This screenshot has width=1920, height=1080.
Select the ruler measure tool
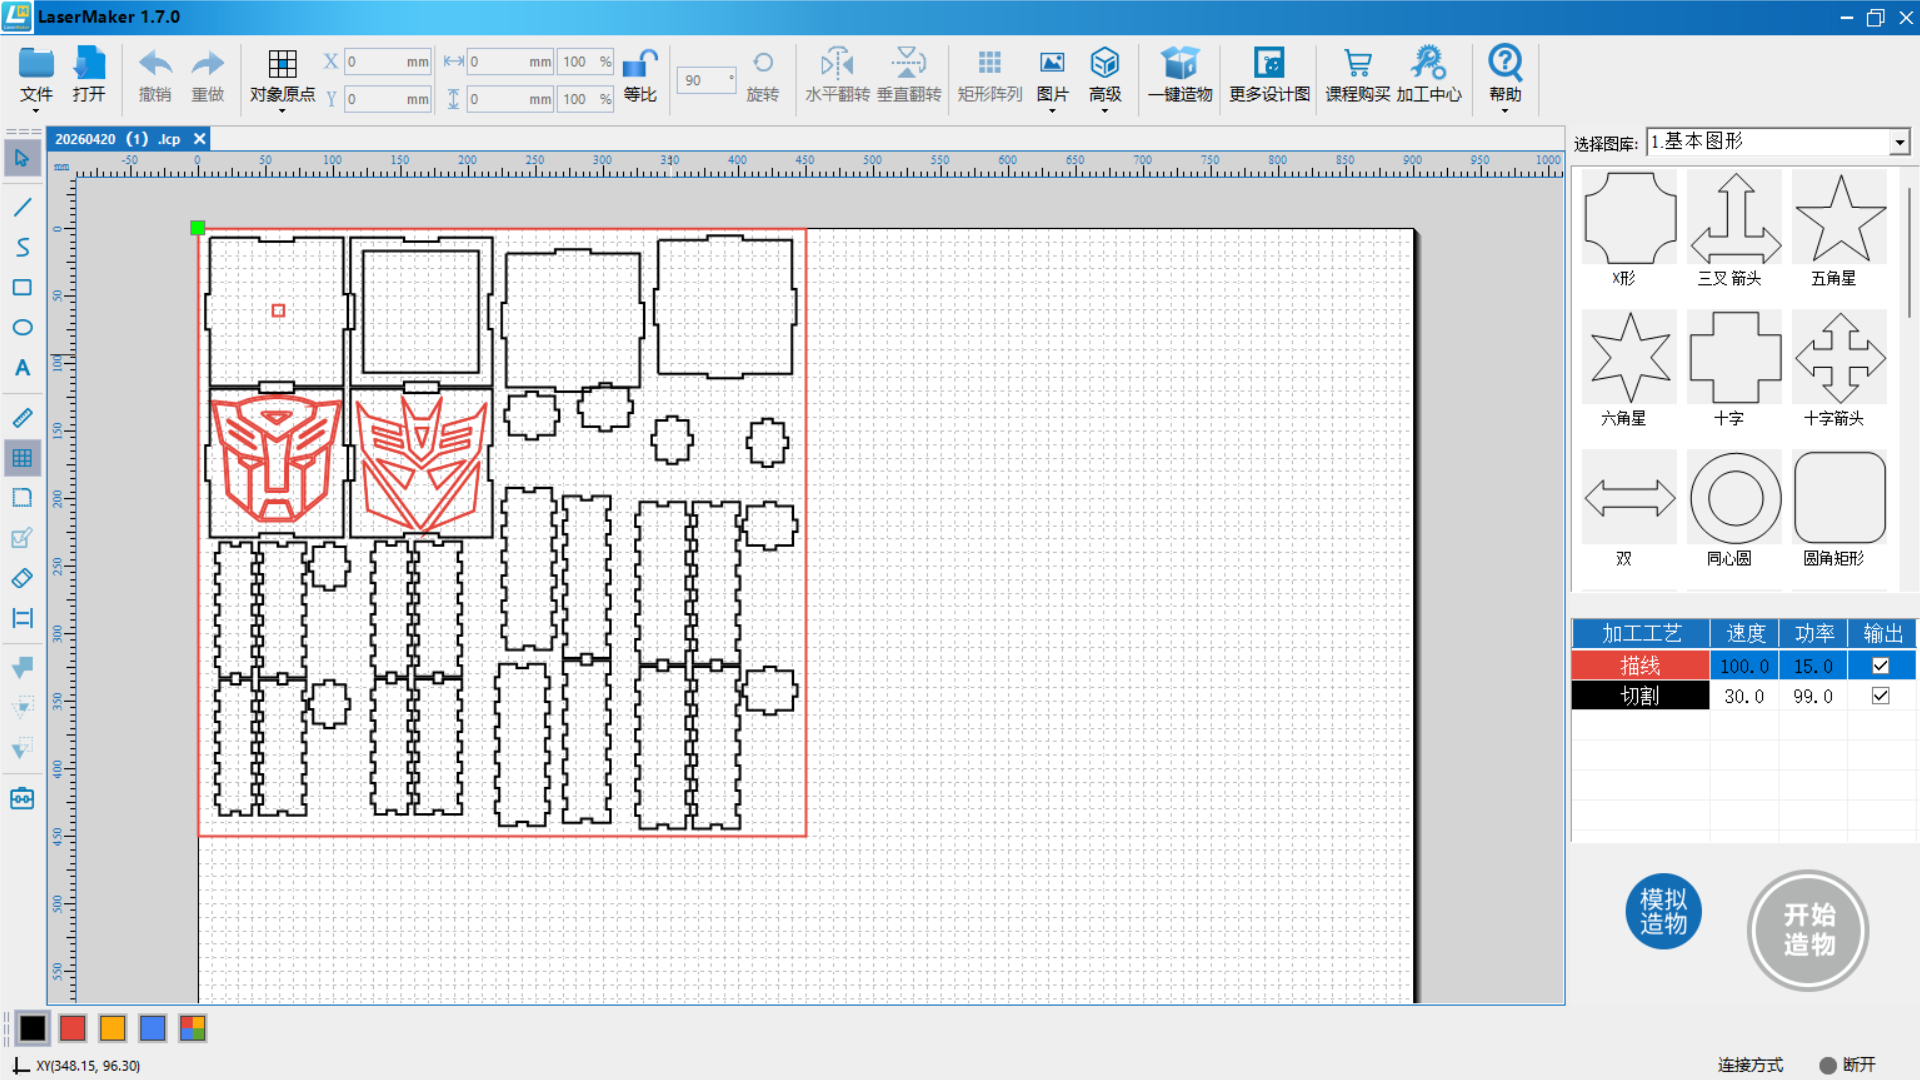pyautogui.click(x=22, y=418)
